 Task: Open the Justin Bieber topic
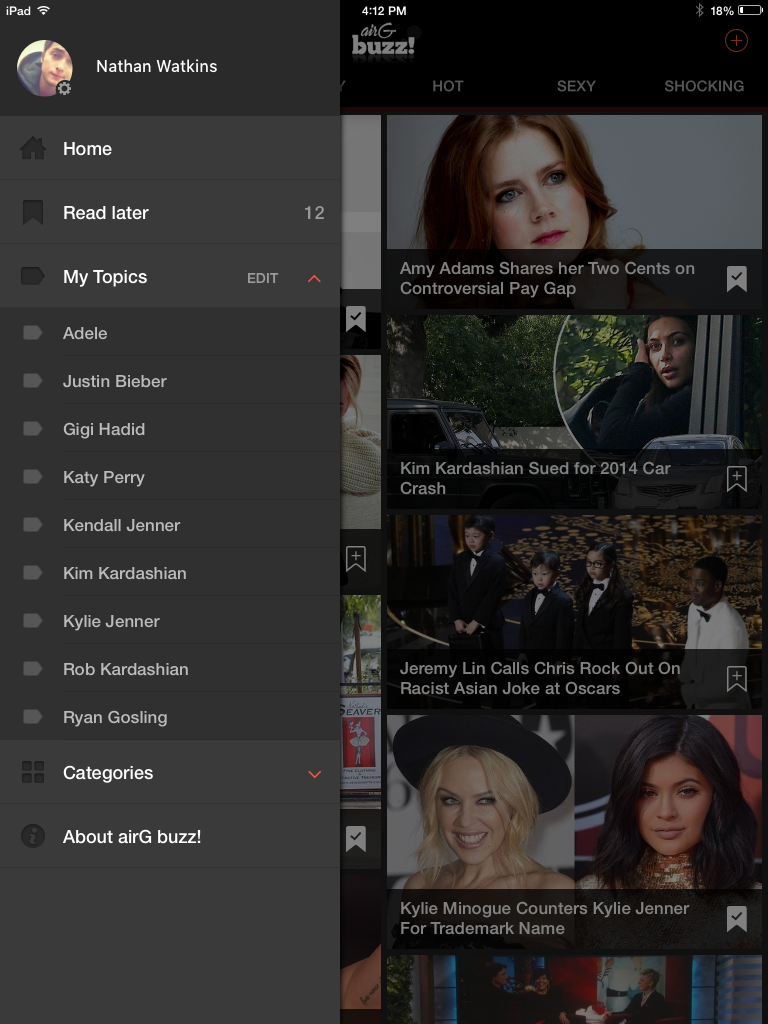pyautogui.click(x=170, y=381)
